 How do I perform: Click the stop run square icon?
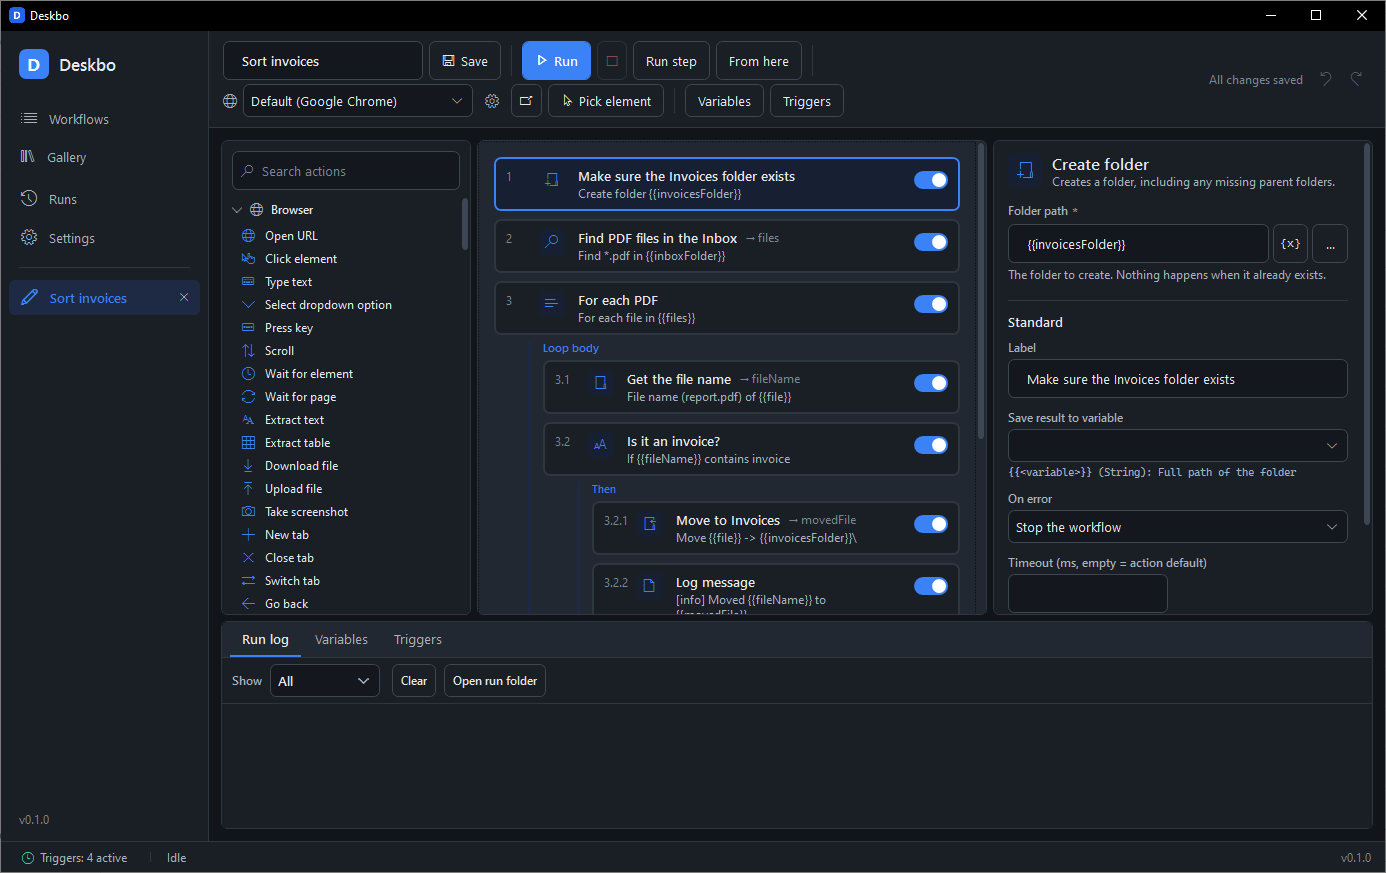612,61
